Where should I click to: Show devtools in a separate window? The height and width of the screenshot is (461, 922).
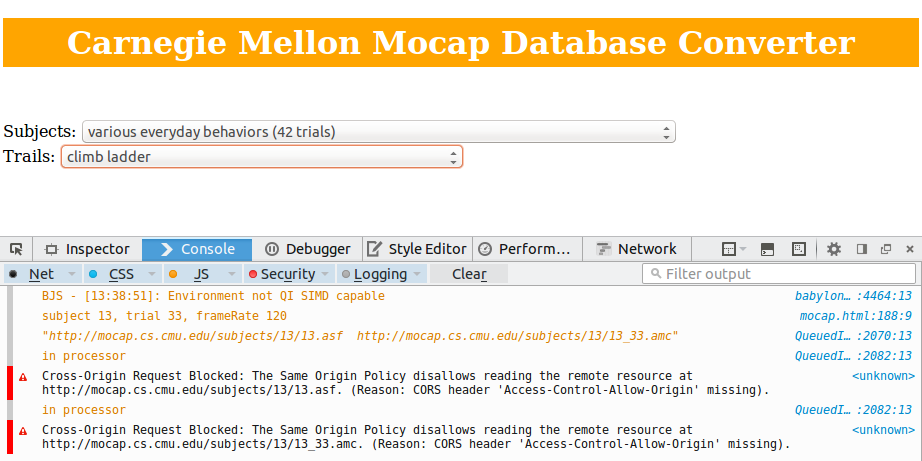pos(886,249)
